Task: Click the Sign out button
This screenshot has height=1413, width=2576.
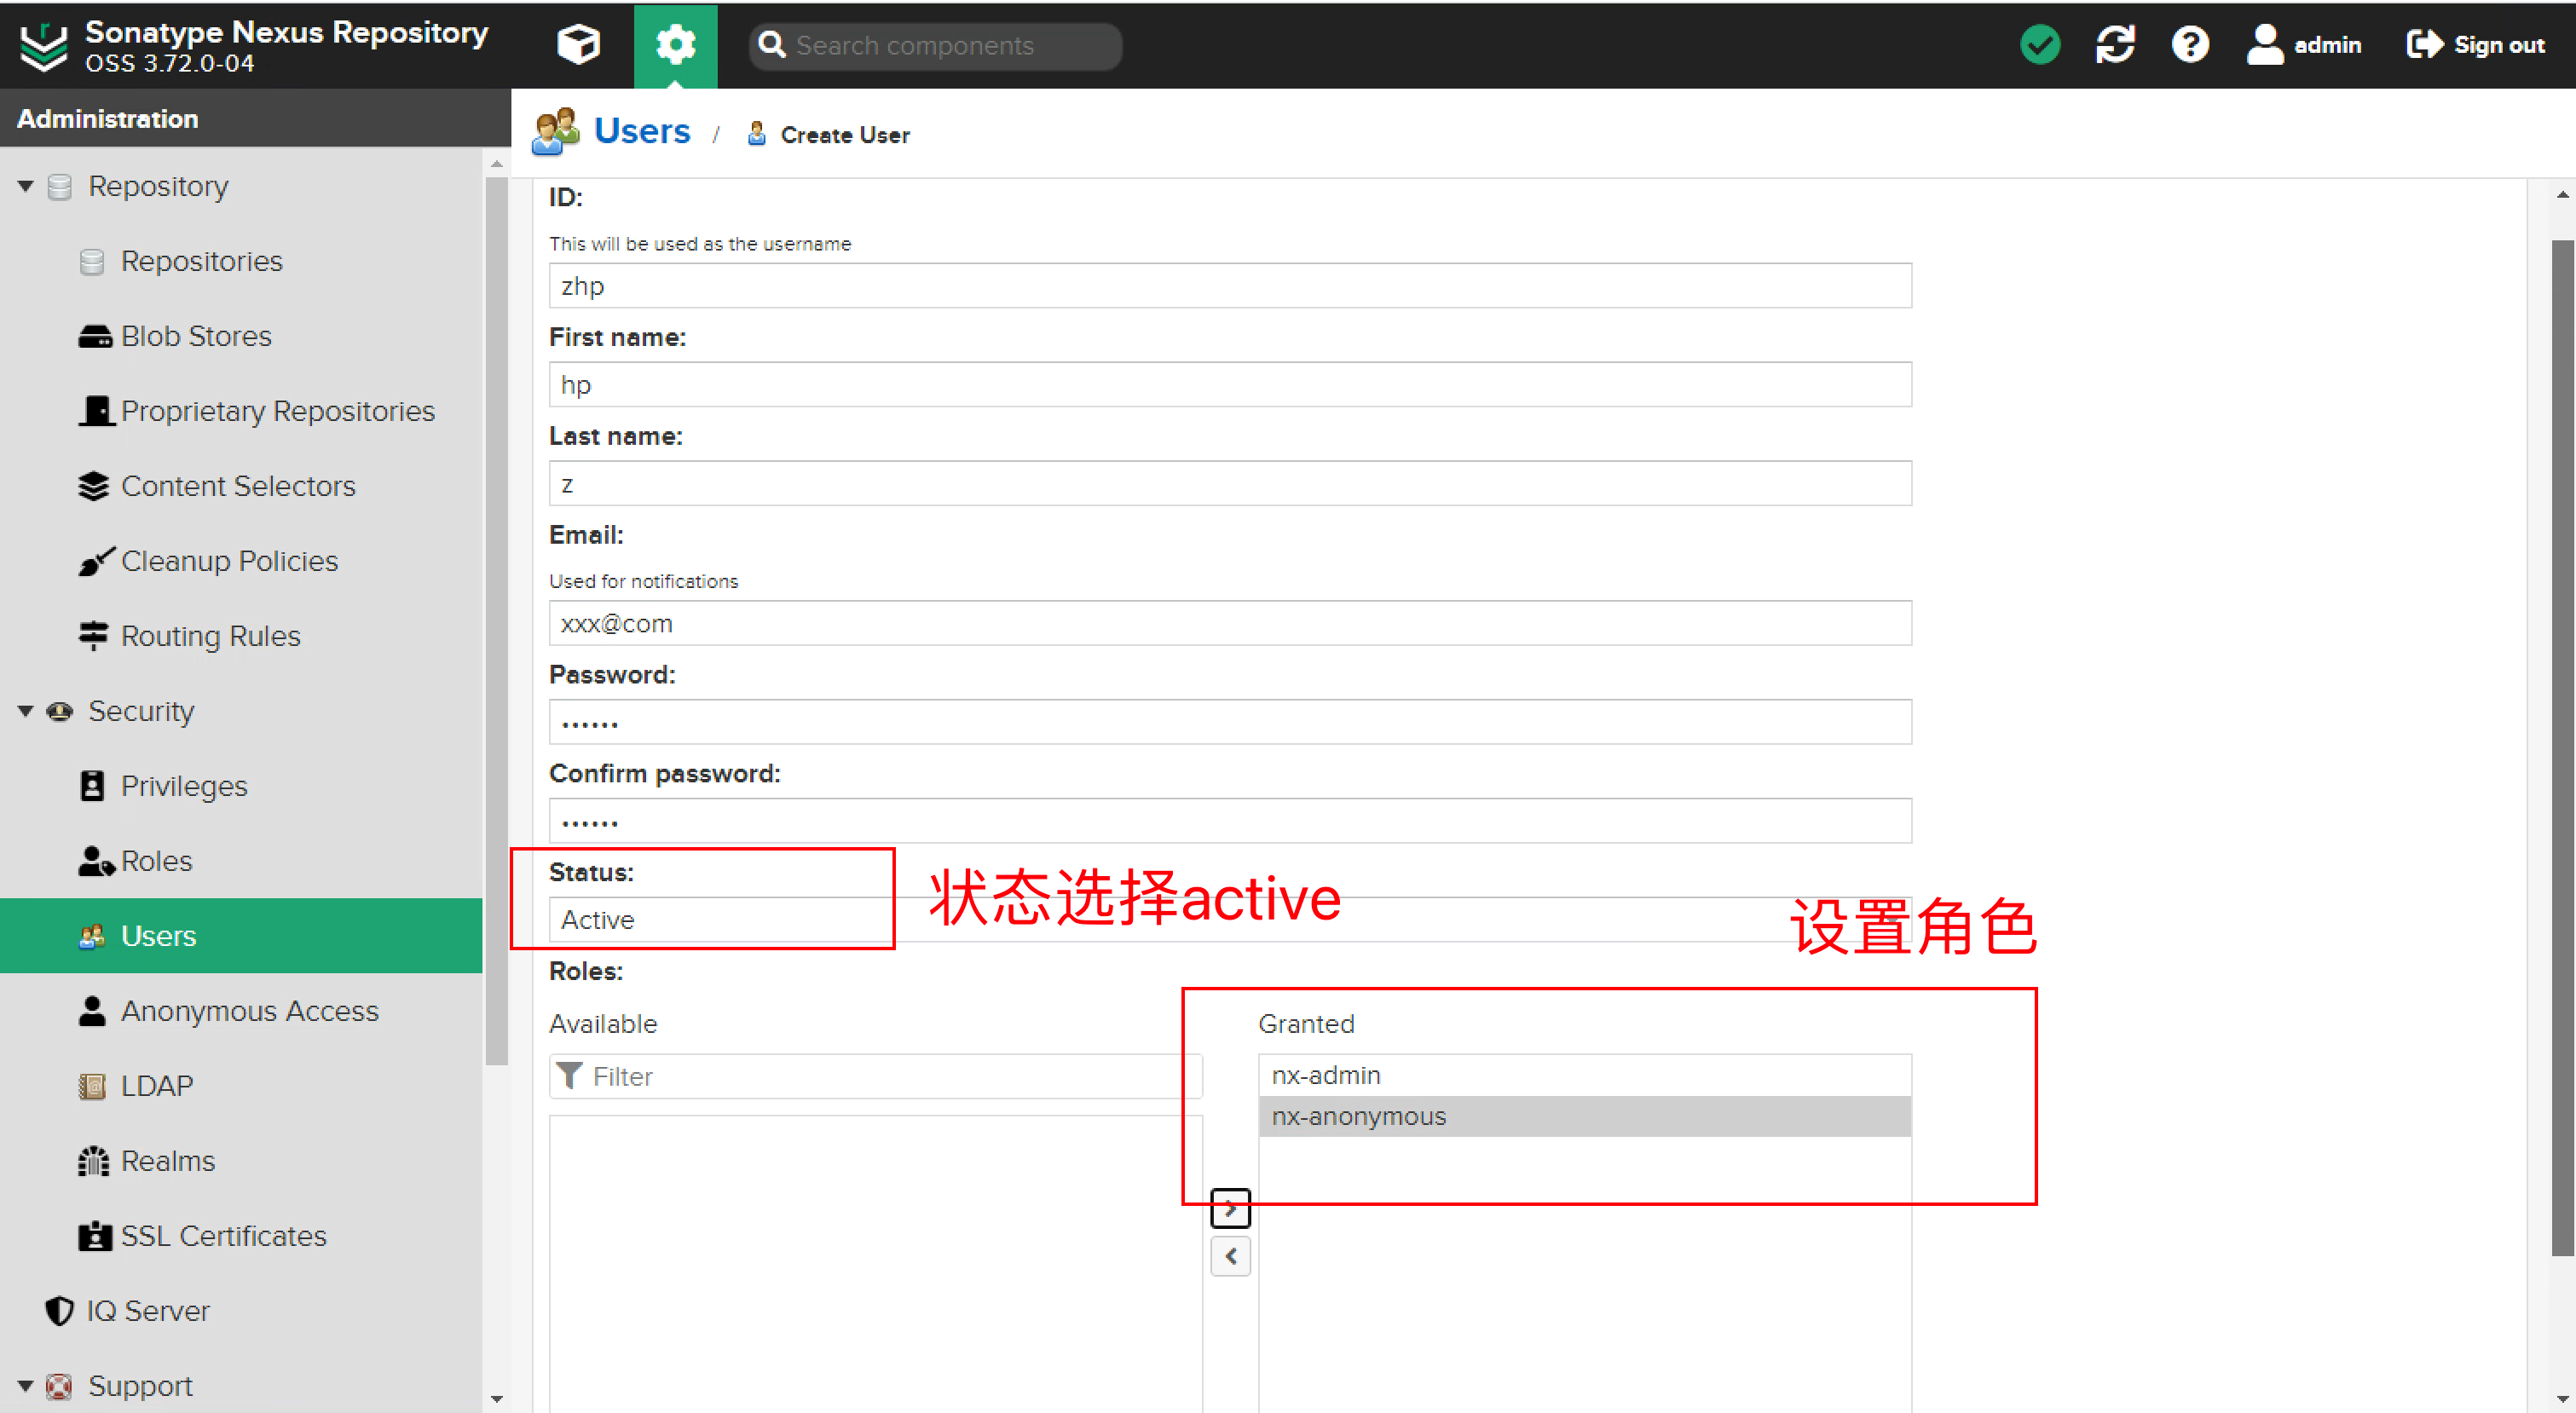Action: point(2476,44)
